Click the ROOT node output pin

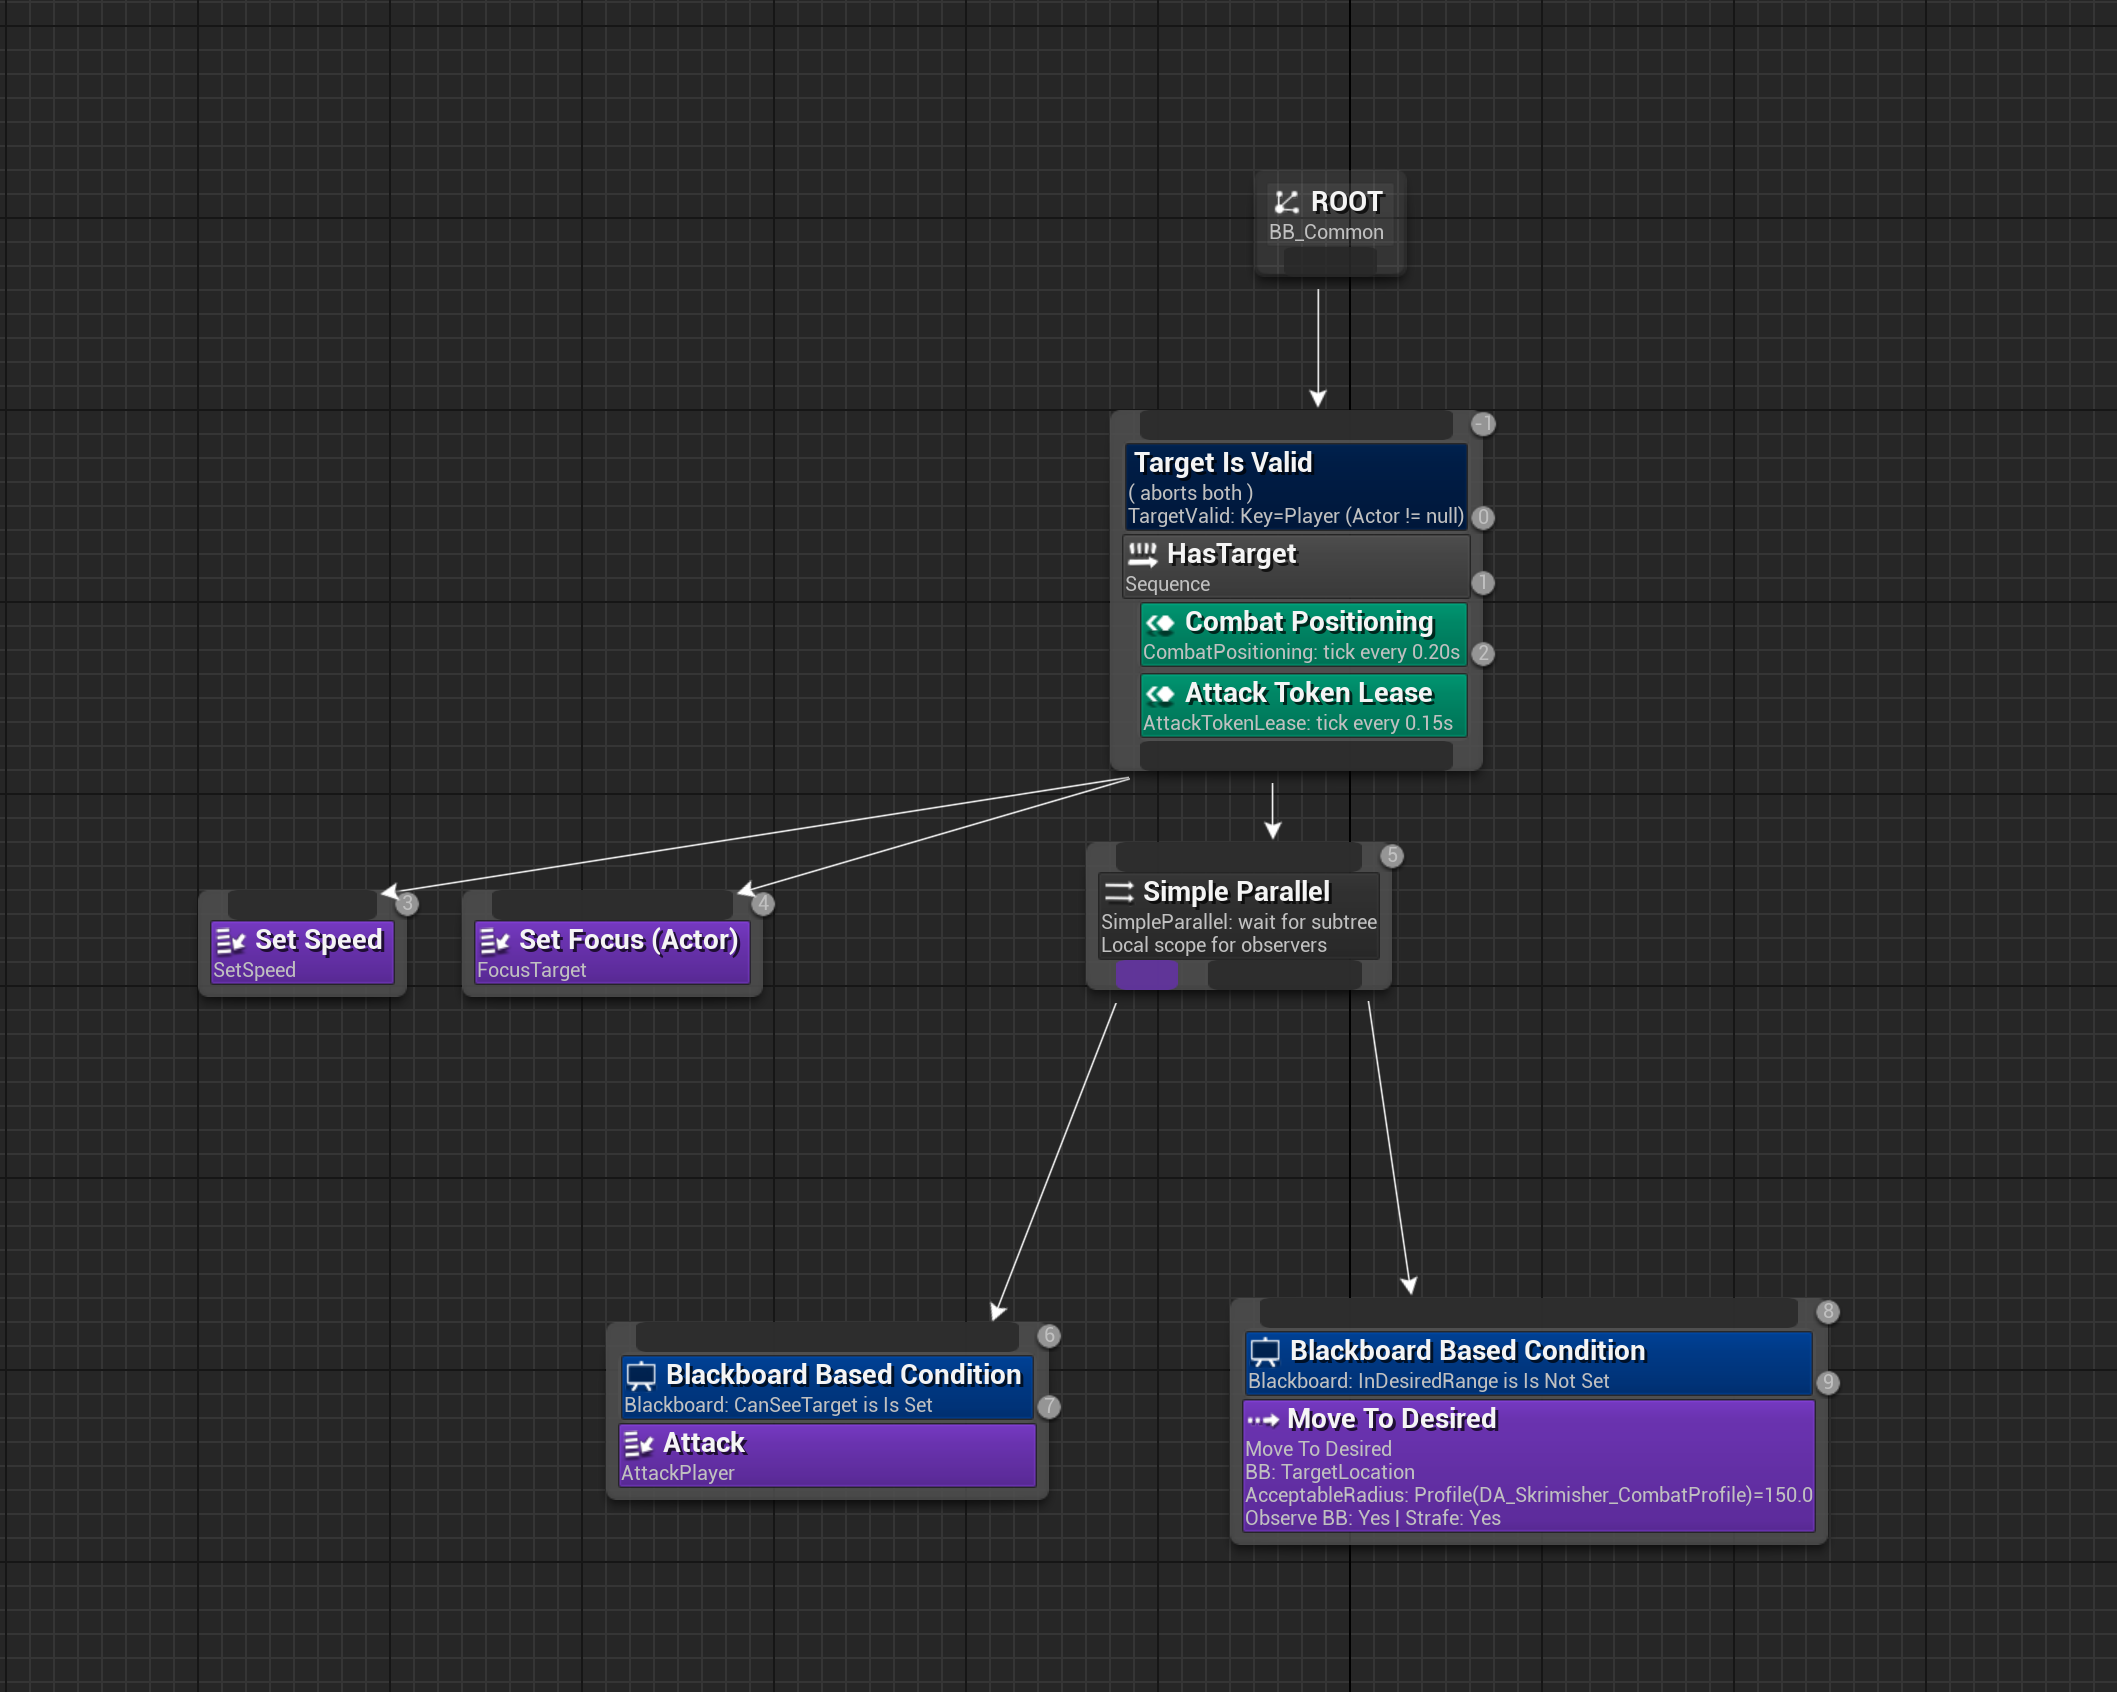click(x=1329, y=262)
